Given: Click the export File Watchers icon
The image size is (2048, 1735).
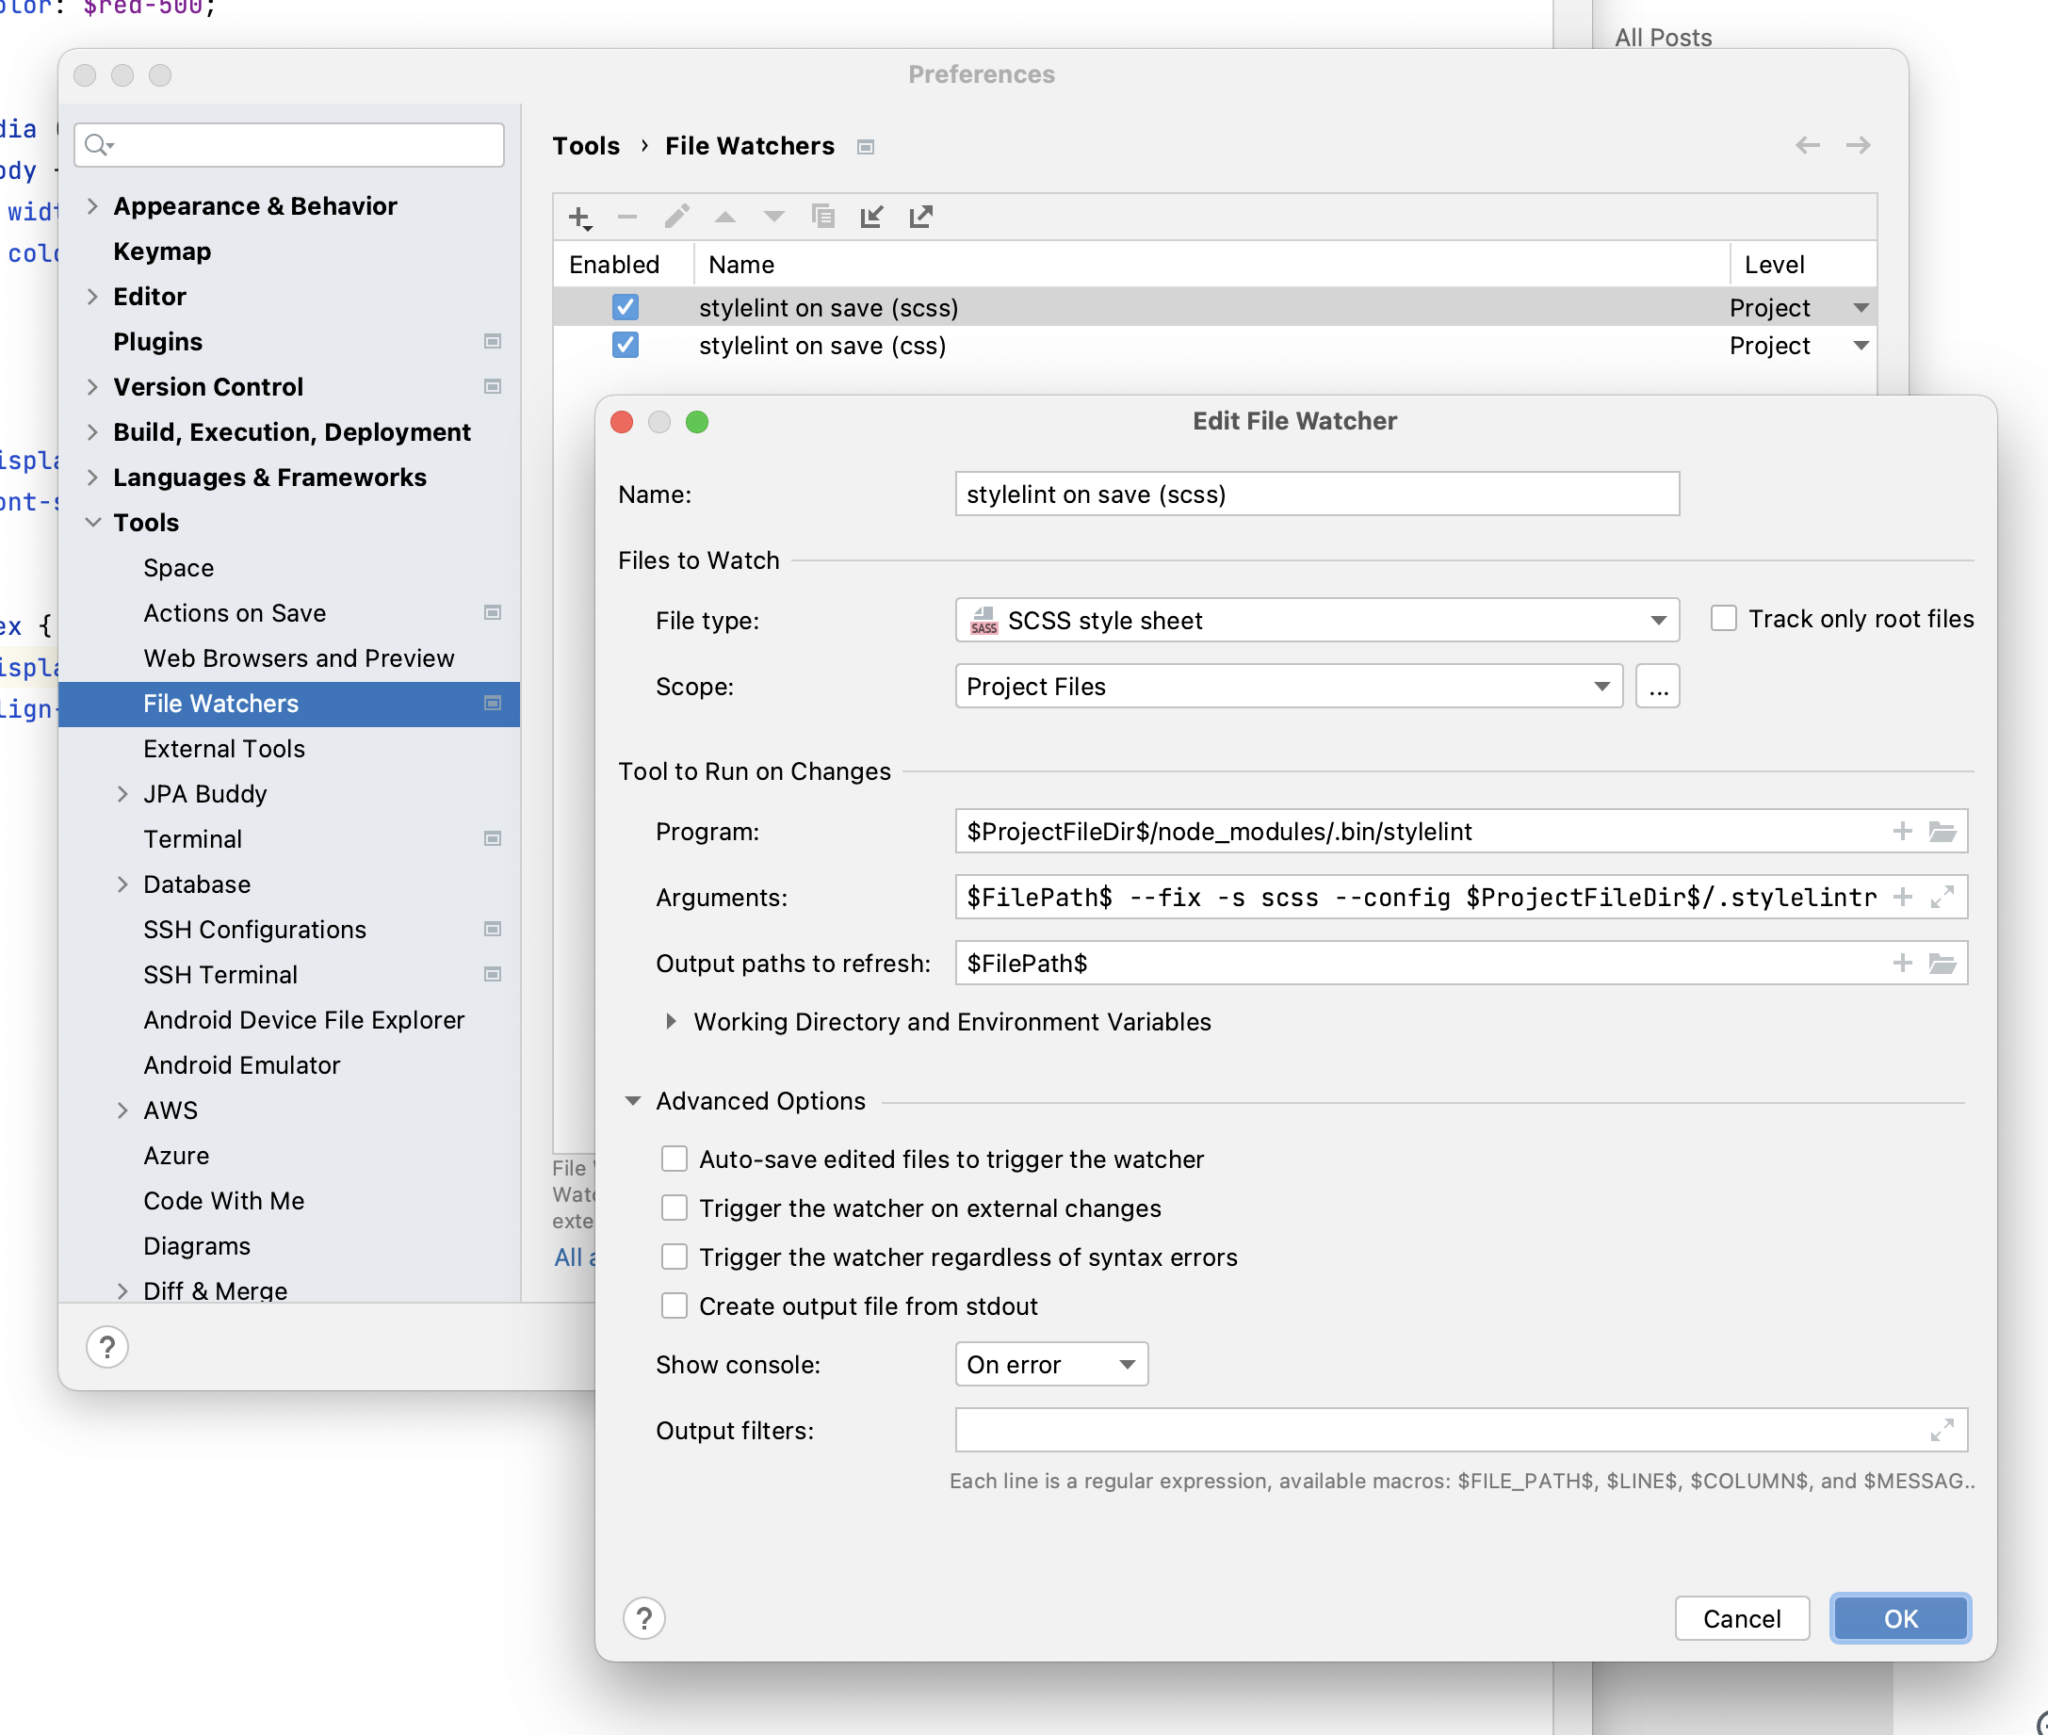Looking at the screenshot, I should pyautogui.click(x=922, y=217).
